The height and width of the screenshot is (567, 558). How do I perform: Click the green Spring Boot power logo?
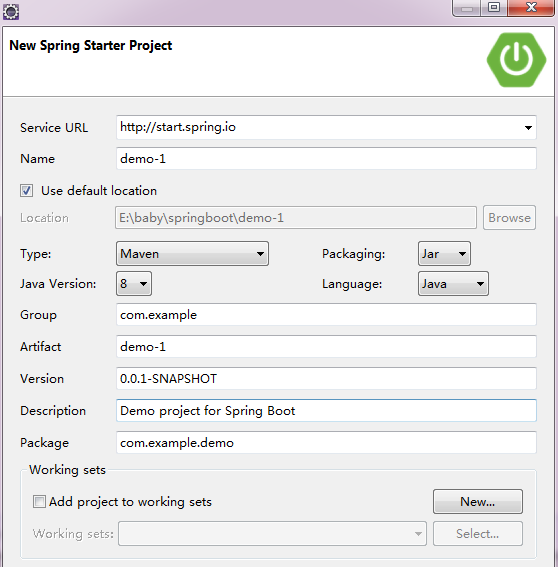[516, 60]
